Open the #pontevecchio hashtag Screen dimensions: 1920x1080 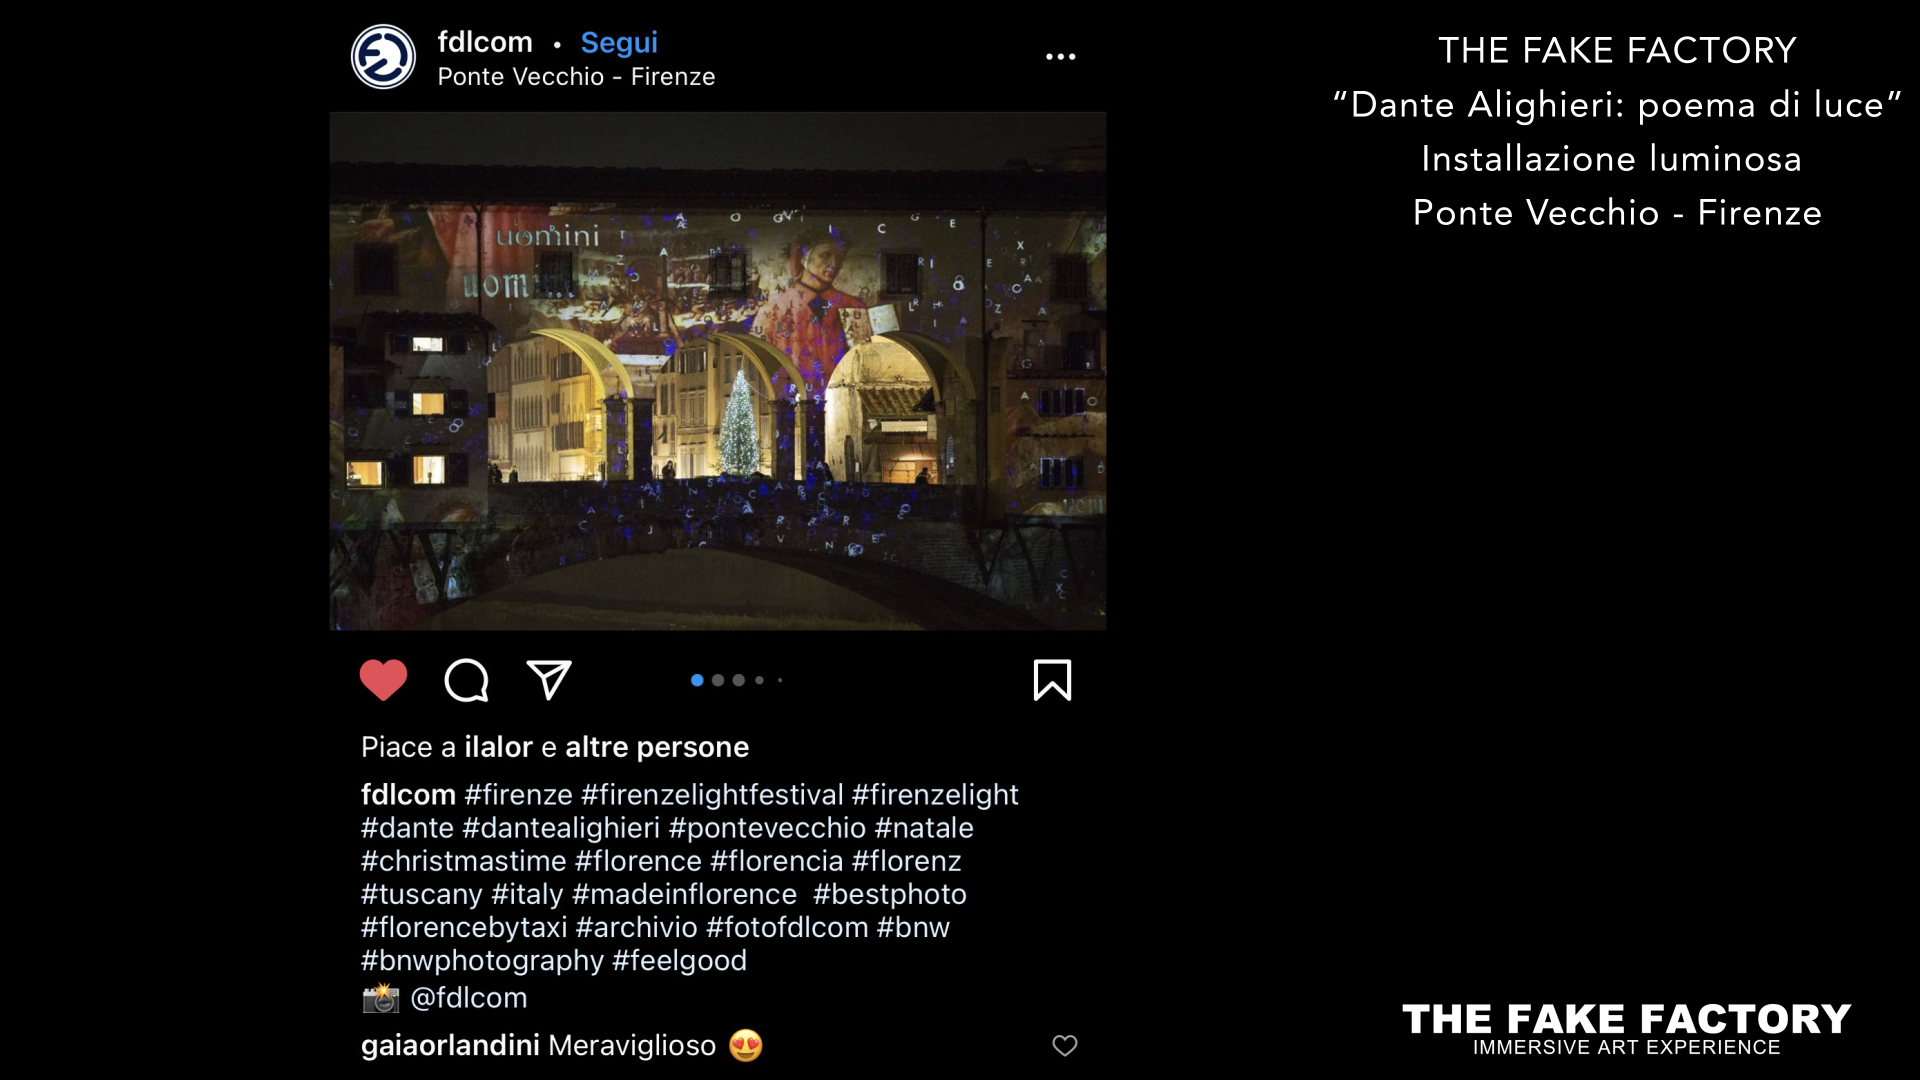[x=767, y=828]
